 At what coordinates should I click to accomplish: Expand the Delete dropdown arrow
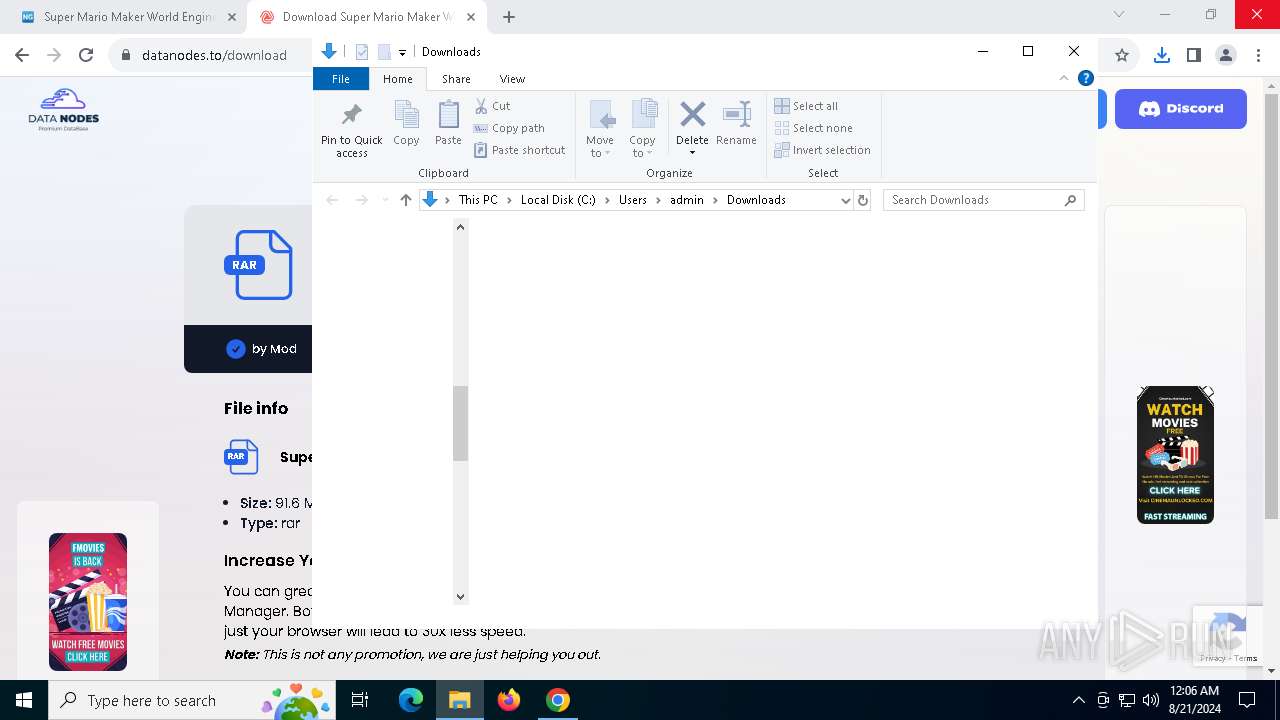[x=692, y=153]
